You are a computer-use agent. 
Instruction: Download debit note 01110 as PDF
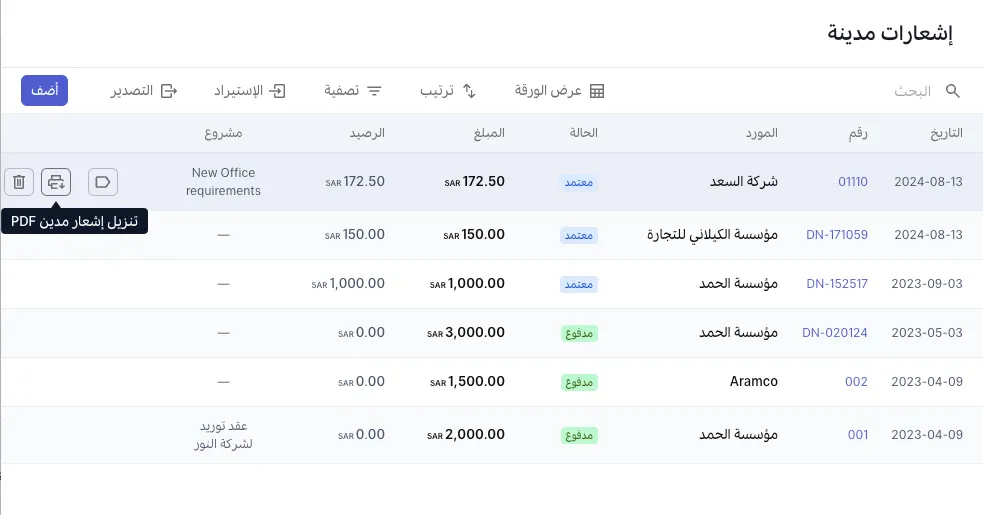56,182
